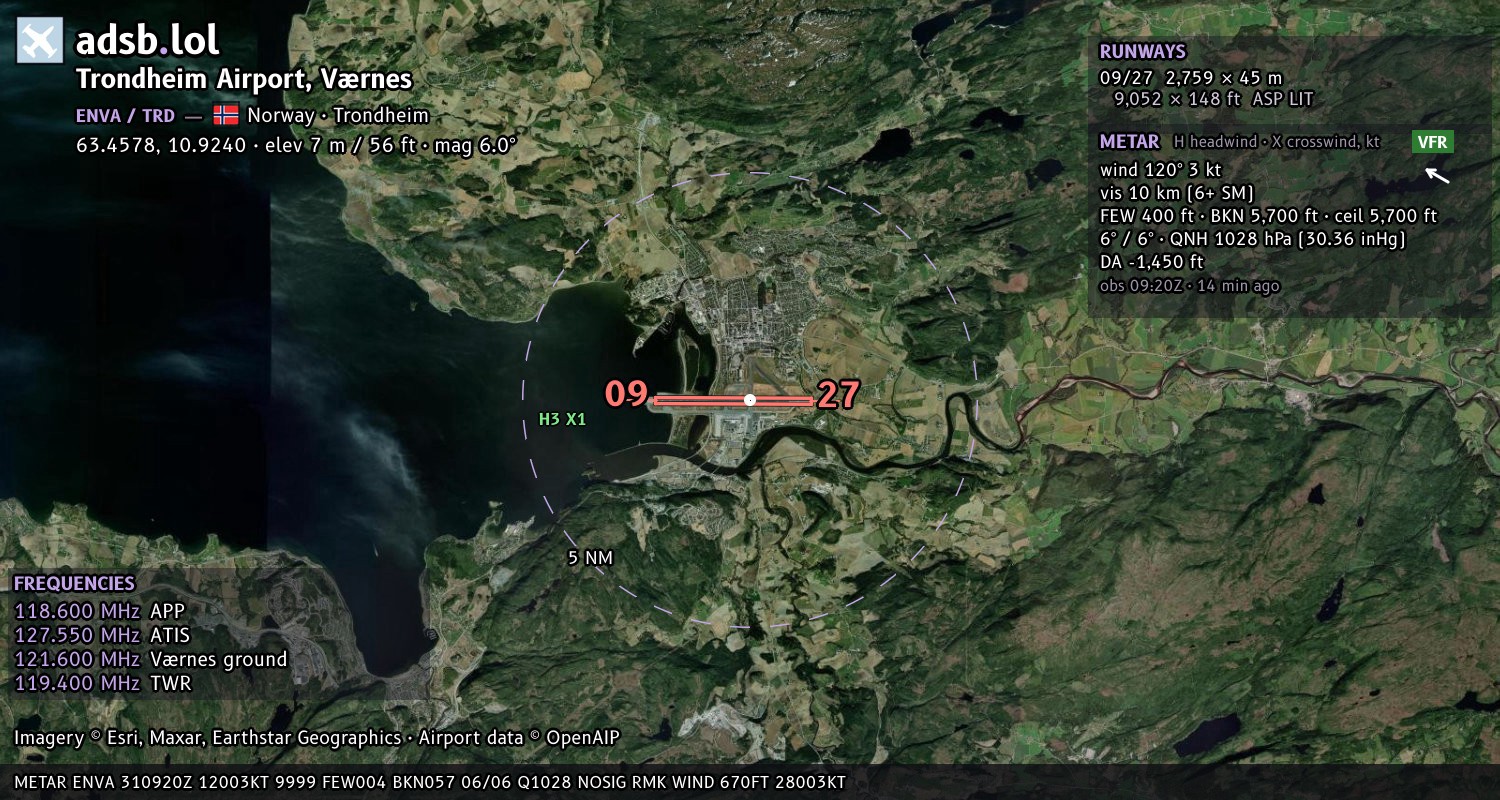Image resolution: width=1500 pixels, height=800 pixels.
Task: Click the Norway · Trondheim location text
Action: pyautogui.click(x=338, y=116)
